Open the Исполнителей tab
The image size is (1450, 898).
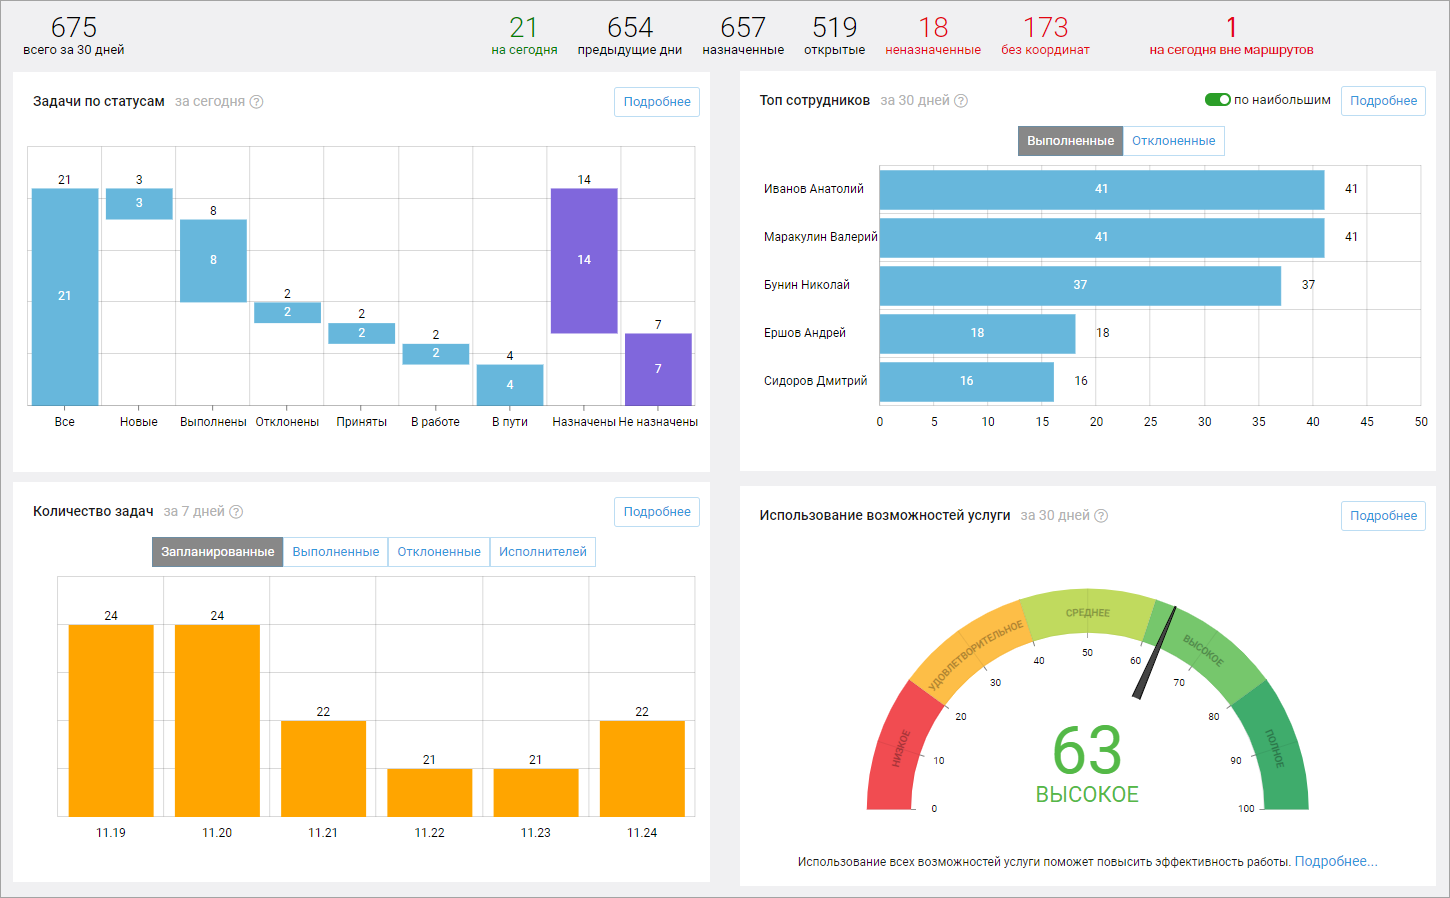pos(542,552)
